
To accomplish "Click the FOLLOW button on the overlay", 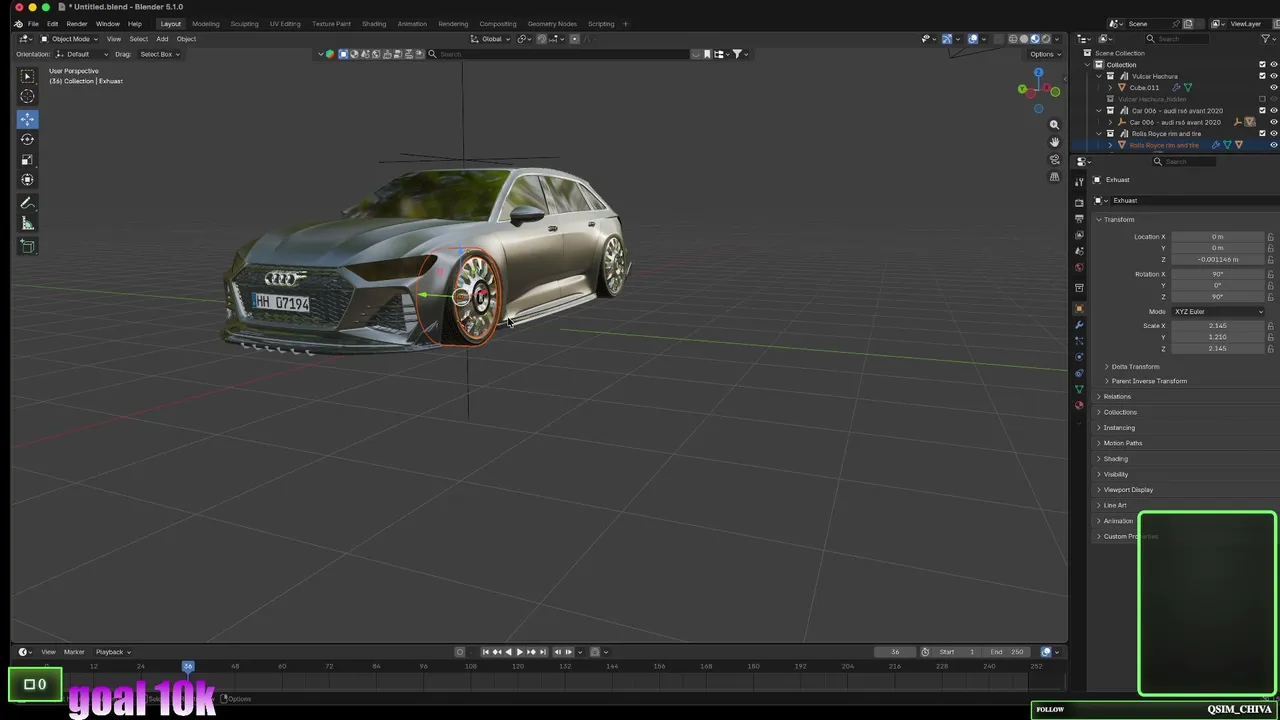I will (1050, 709).
